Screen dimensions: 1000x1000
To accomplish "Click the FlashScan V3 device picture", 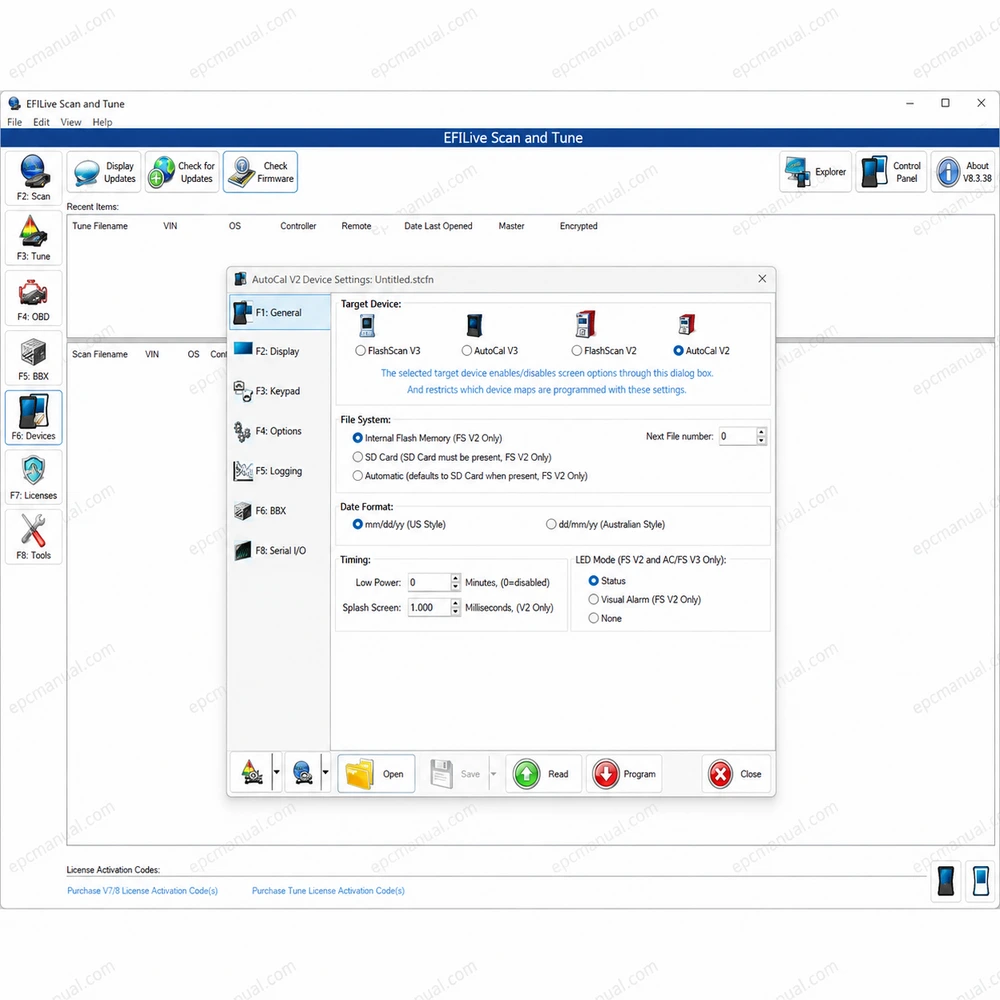I will point(367,325).
